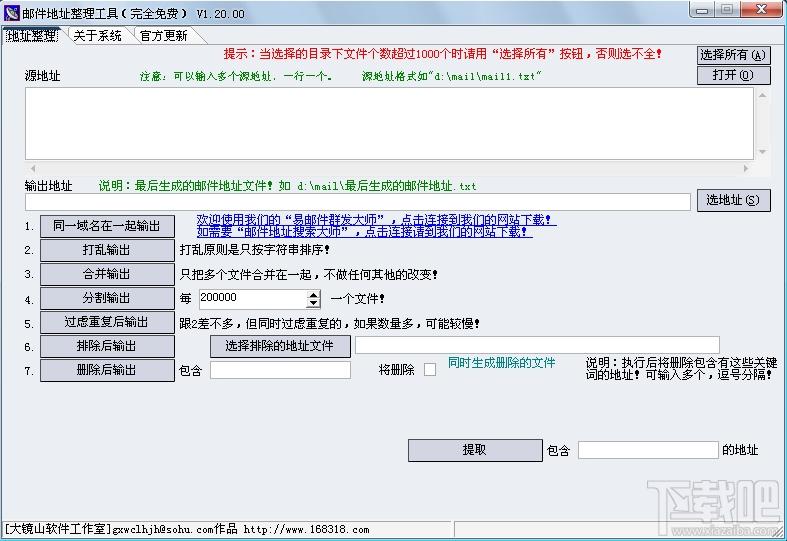Click the 合并输出 button
The width and height of the screenshot is (787, 541).
click(x=107, y=274)
